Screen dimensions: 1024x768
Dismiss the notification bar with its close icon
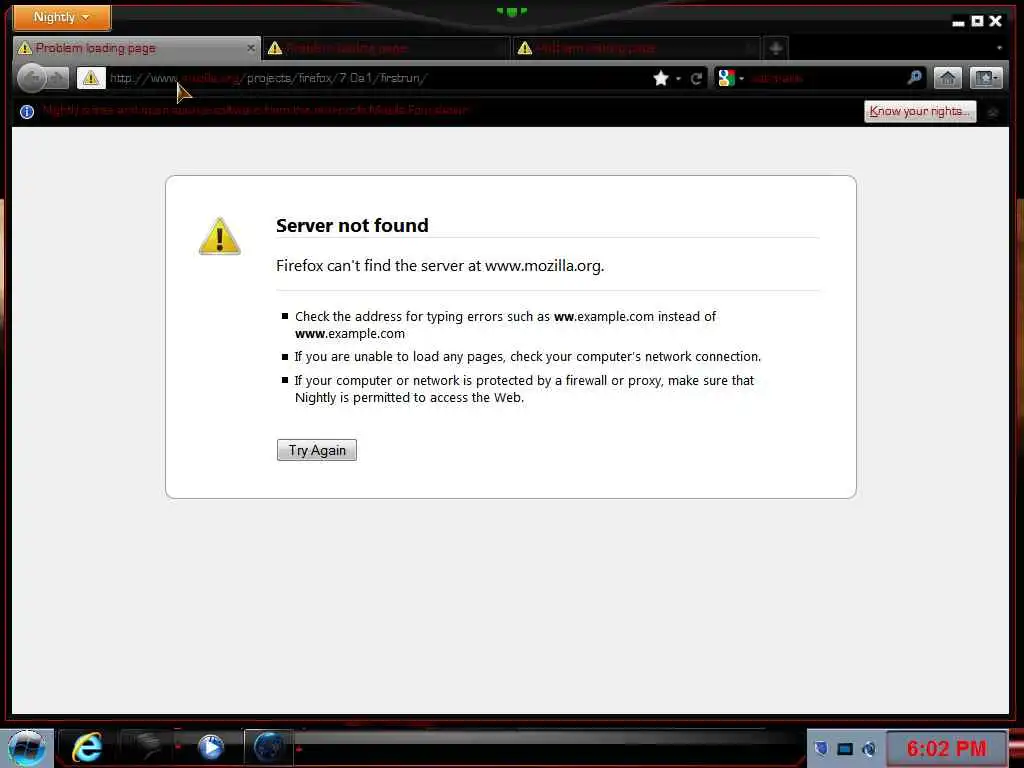(x=993, y=112)
